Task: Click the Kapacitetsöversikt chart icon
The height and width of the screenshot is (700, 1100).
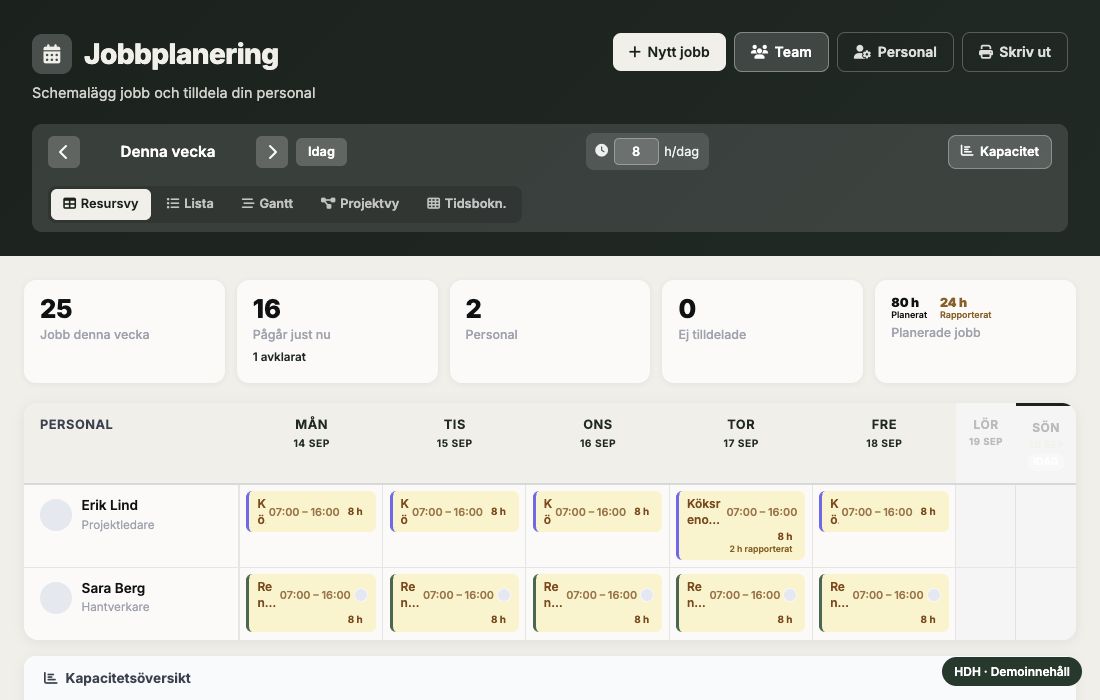Action: [51, 678]
